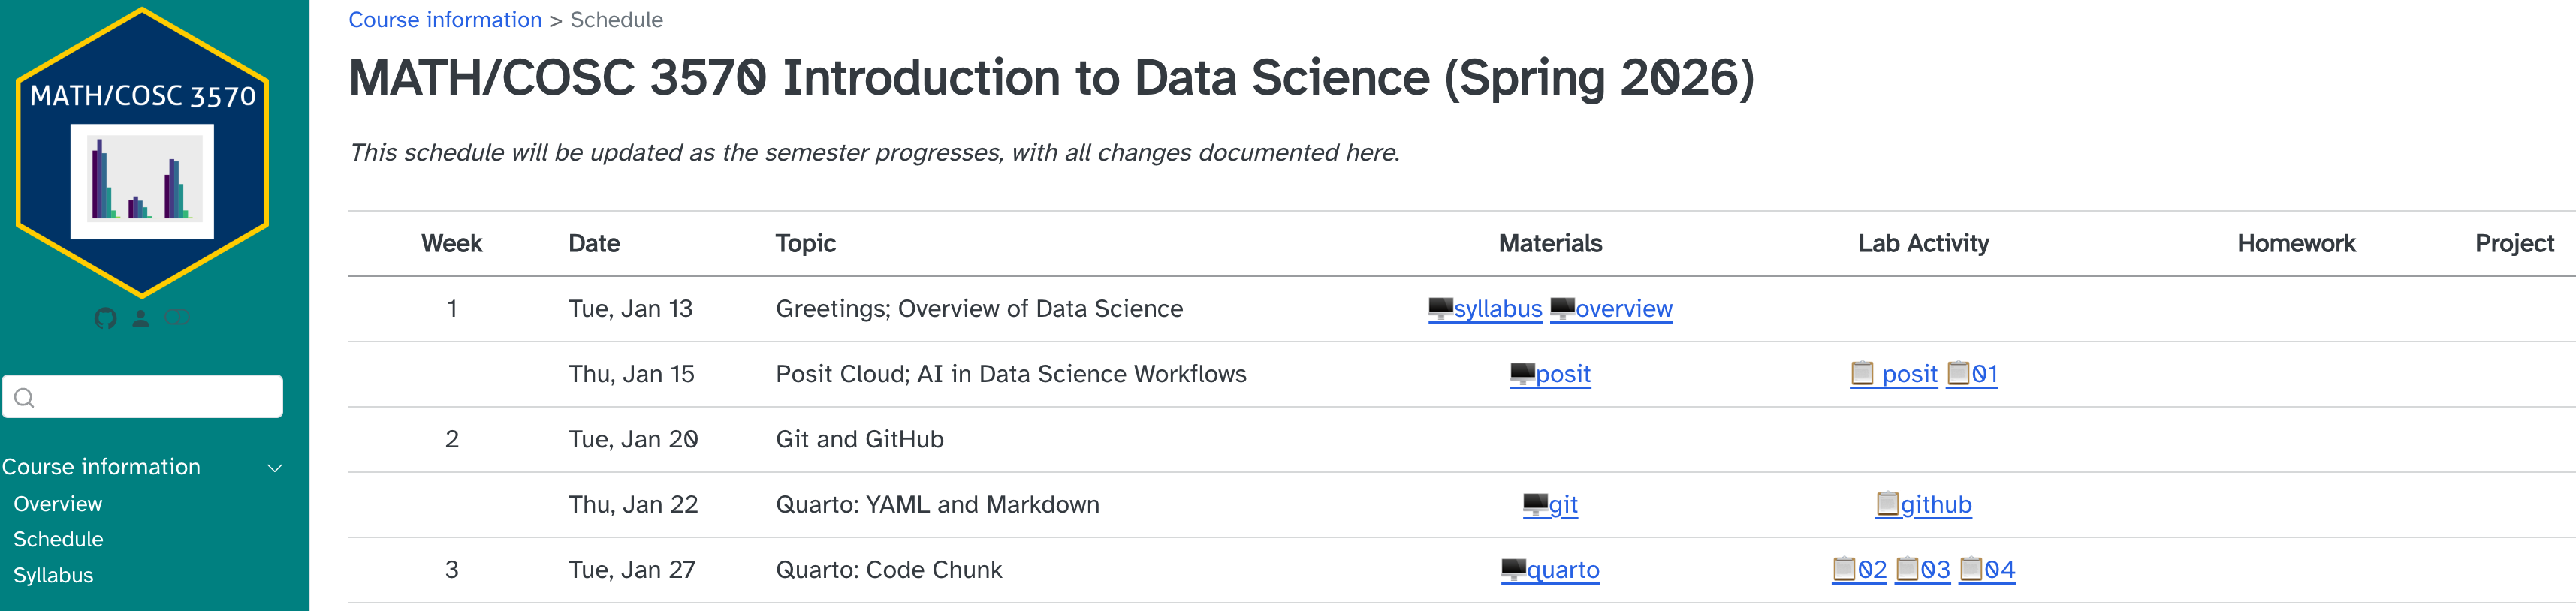Open the GitHub icon link in sidebar
Image resolution: width=2576 pixels, height=611 pixels.
pos(105,318)
